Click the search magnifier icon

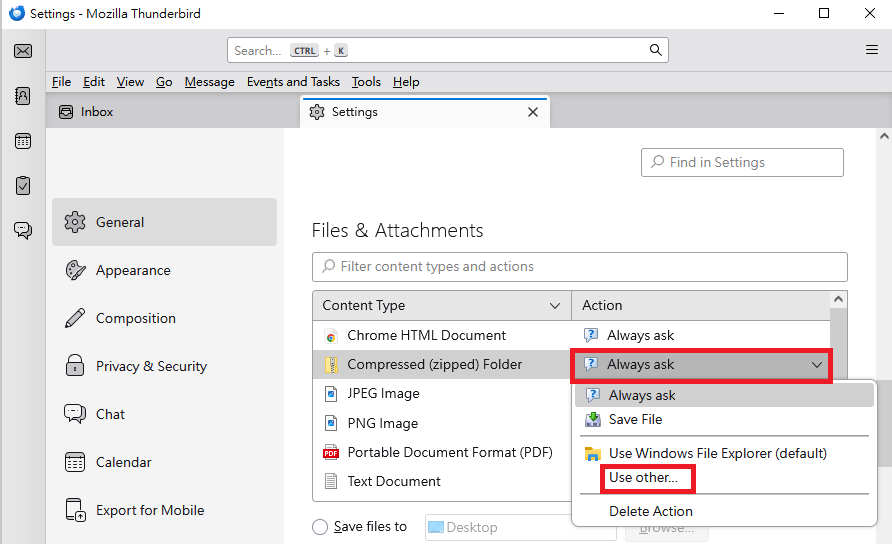tap(656, 50)
